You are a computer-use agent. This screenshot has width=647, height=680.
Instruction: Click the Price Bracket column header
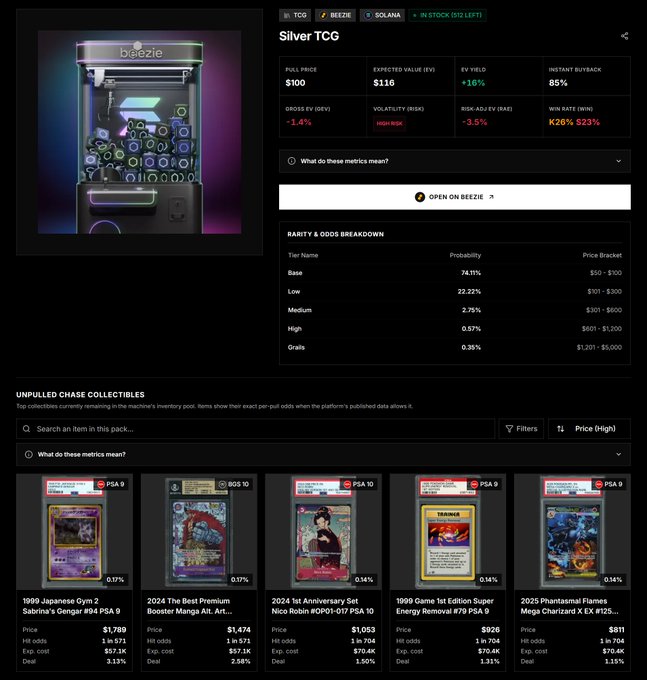click(x=602, y=255)
